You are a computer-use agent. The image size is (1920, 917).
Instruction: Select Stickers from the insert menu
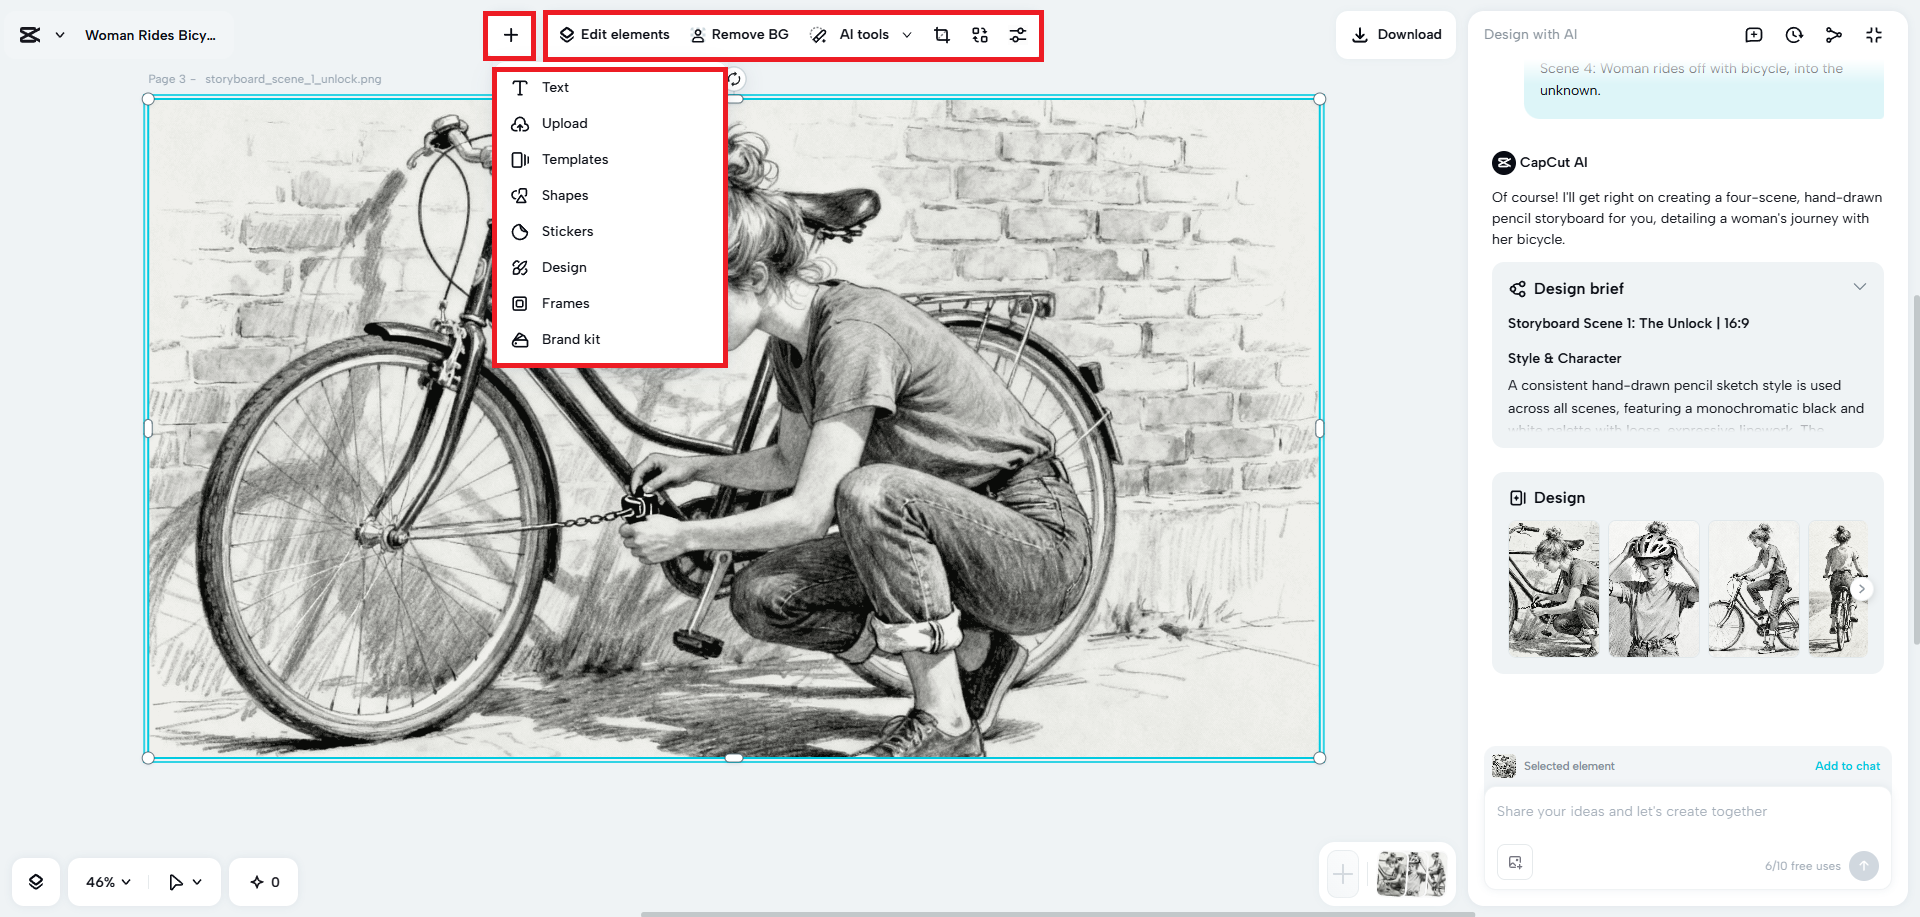click(566, 231)
